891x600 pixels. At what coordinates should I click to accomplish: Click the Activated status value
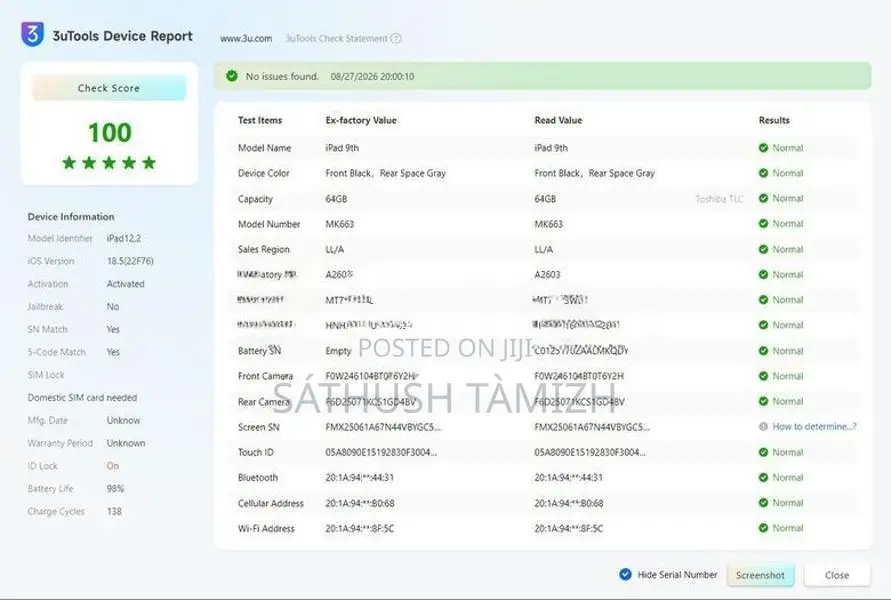click(126, 284)
